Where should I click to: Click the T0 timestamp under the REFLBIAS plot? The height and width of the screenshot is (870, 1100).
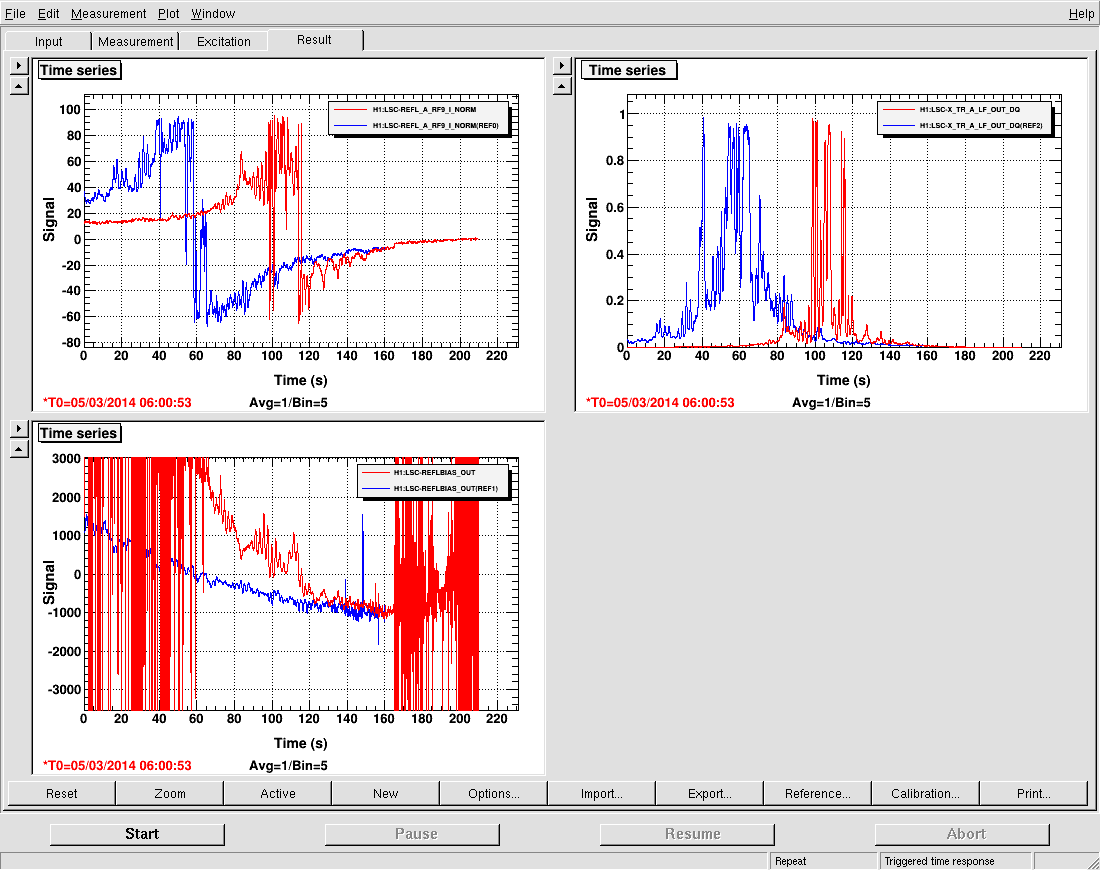coord(117,765)
